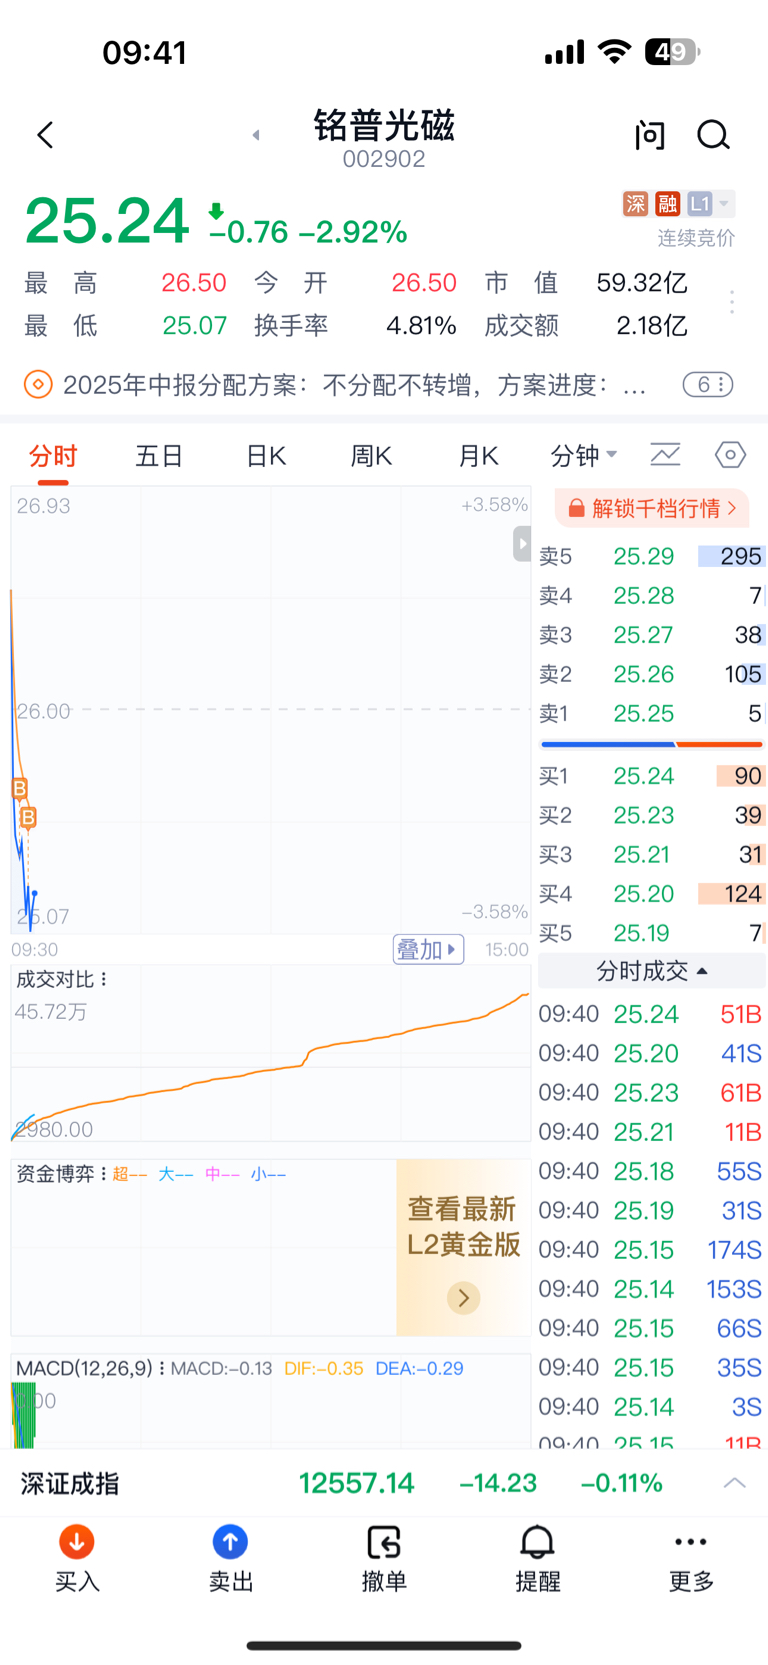Image resolution: width=768 pixels, height=1665 pixels.
Task: Tap the current price 25.24
Action: [107, 221]
